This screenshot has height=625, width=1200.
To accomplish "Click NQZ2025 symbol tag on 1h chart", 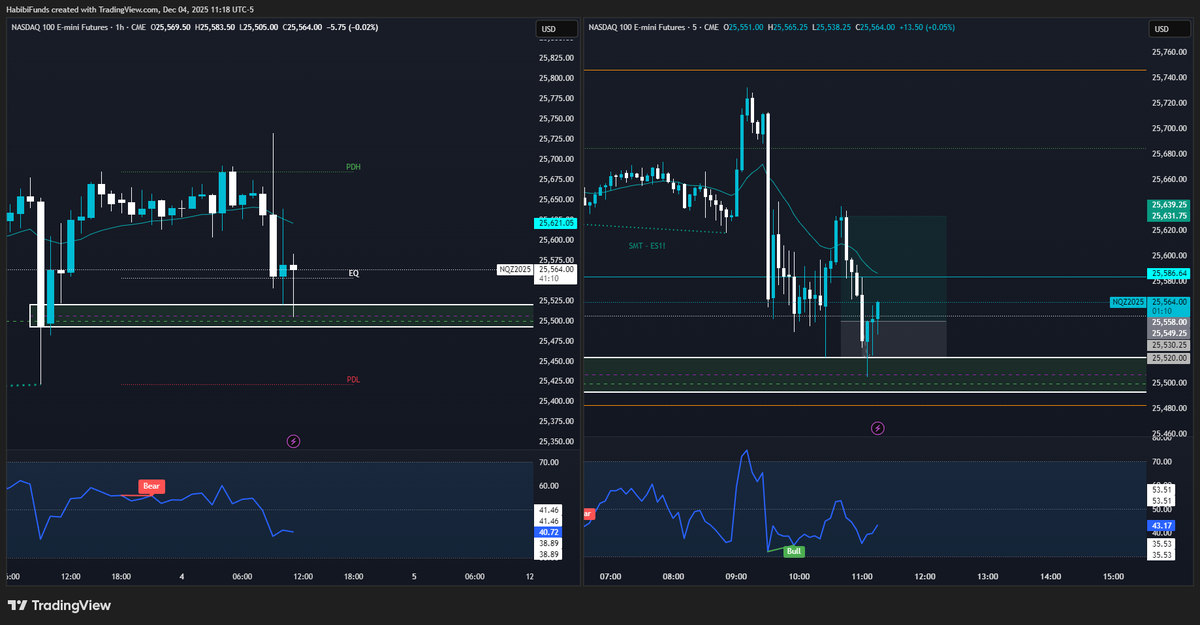I will coord(516,269).
